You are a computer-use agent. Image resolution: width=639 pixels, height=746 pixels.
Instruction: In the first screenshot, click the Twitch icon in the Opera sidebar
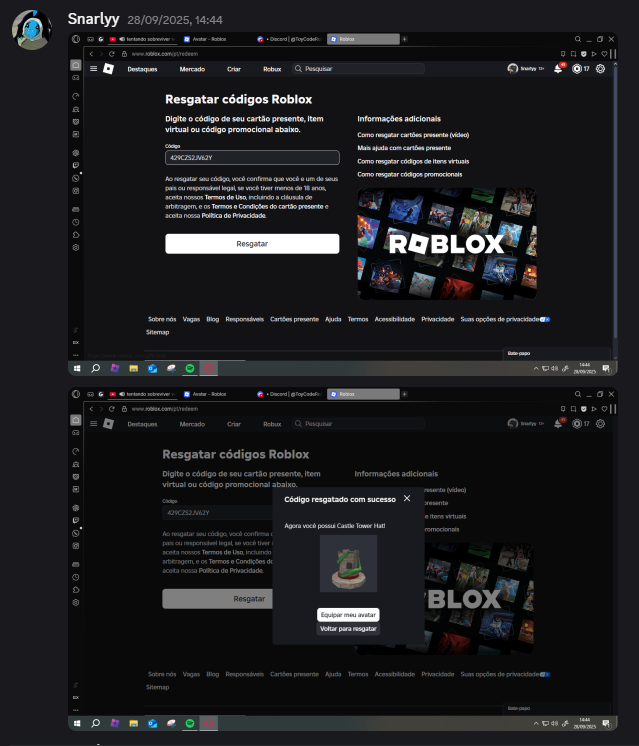pos(76,166)
